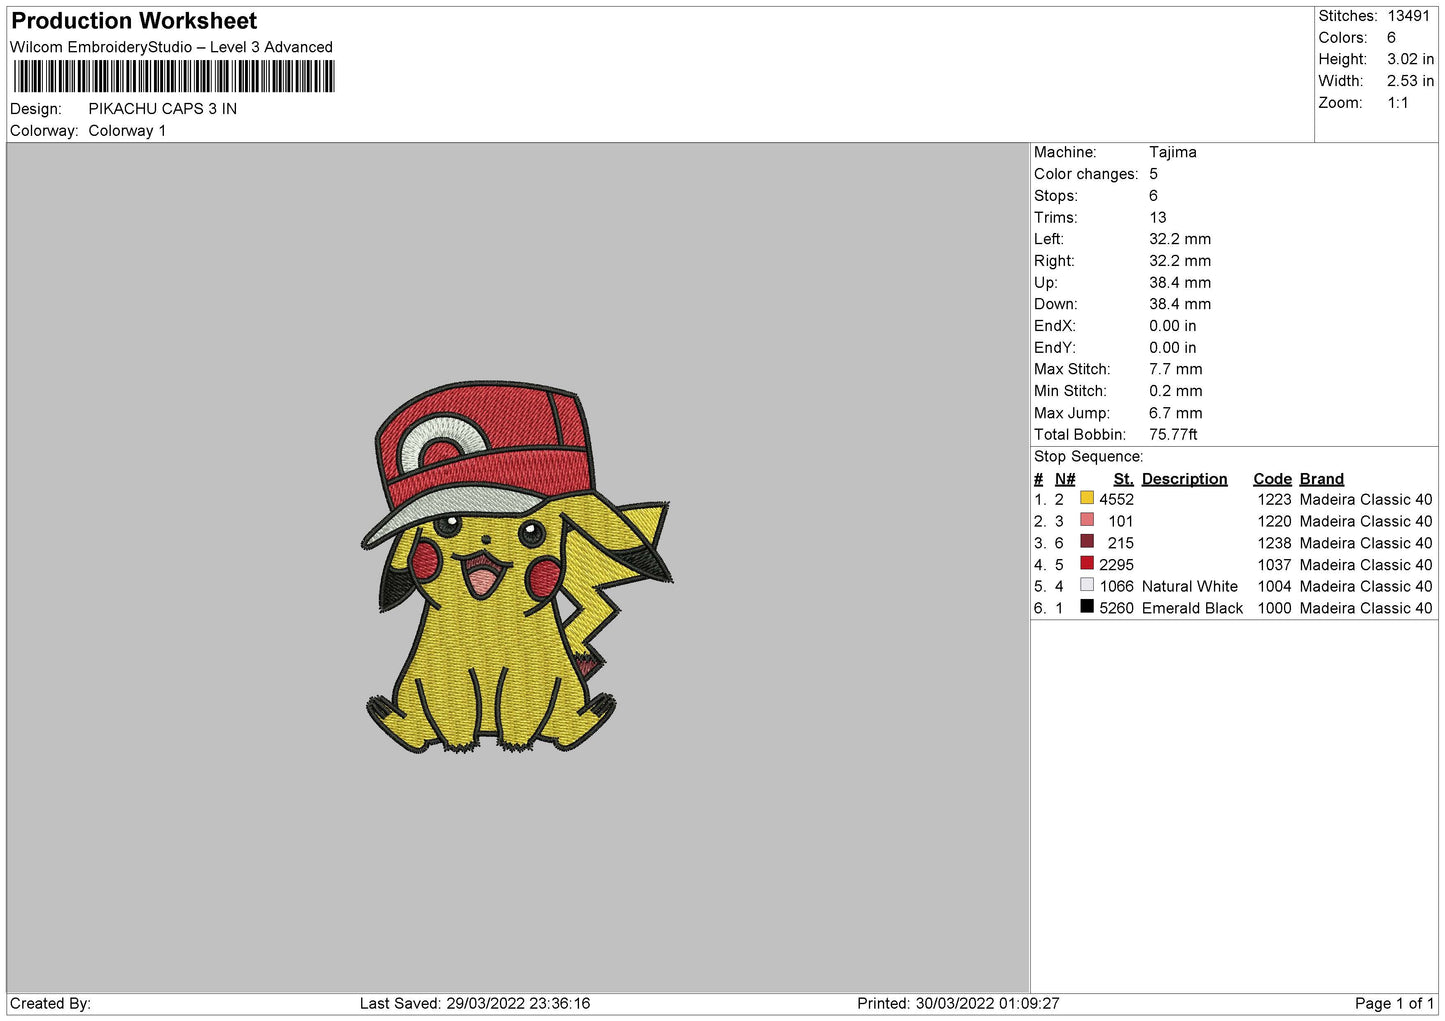The width and height of the screenshot is (1445, 1021).
Task: Click the St. column header
Action: tap(1123, 479)
